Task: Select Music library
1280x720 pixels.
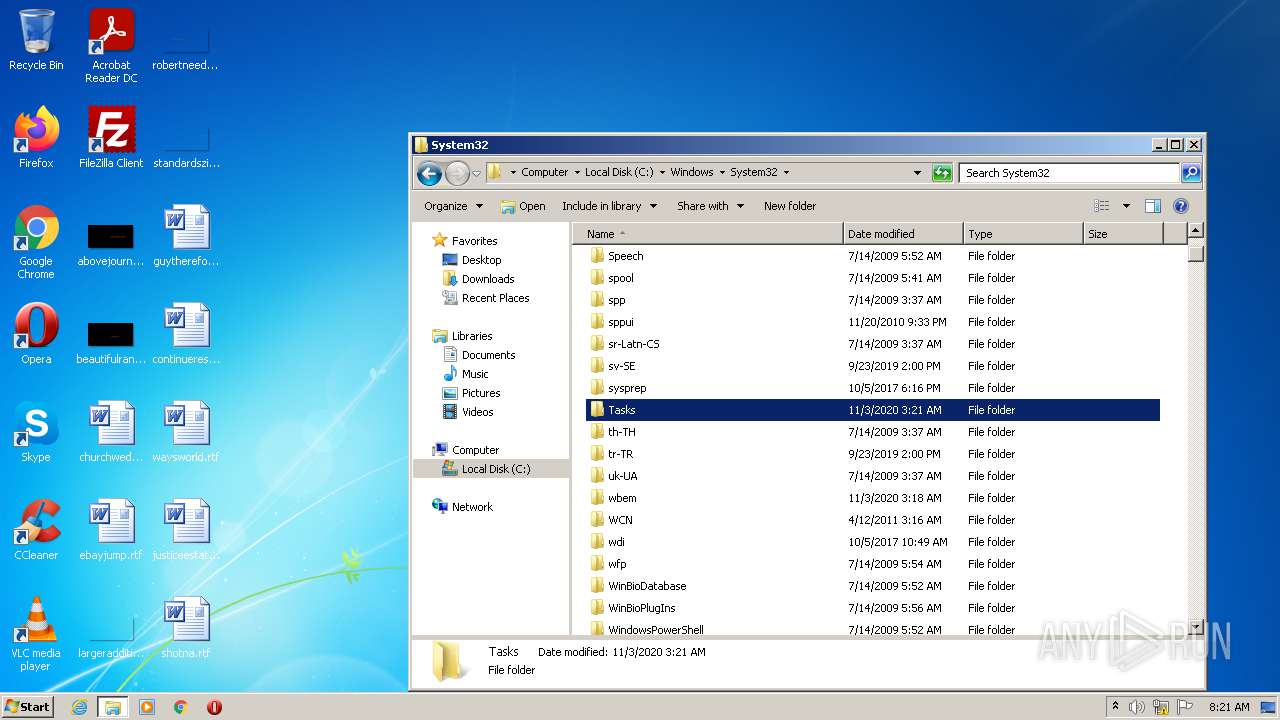Action: (x=475, y=374)
